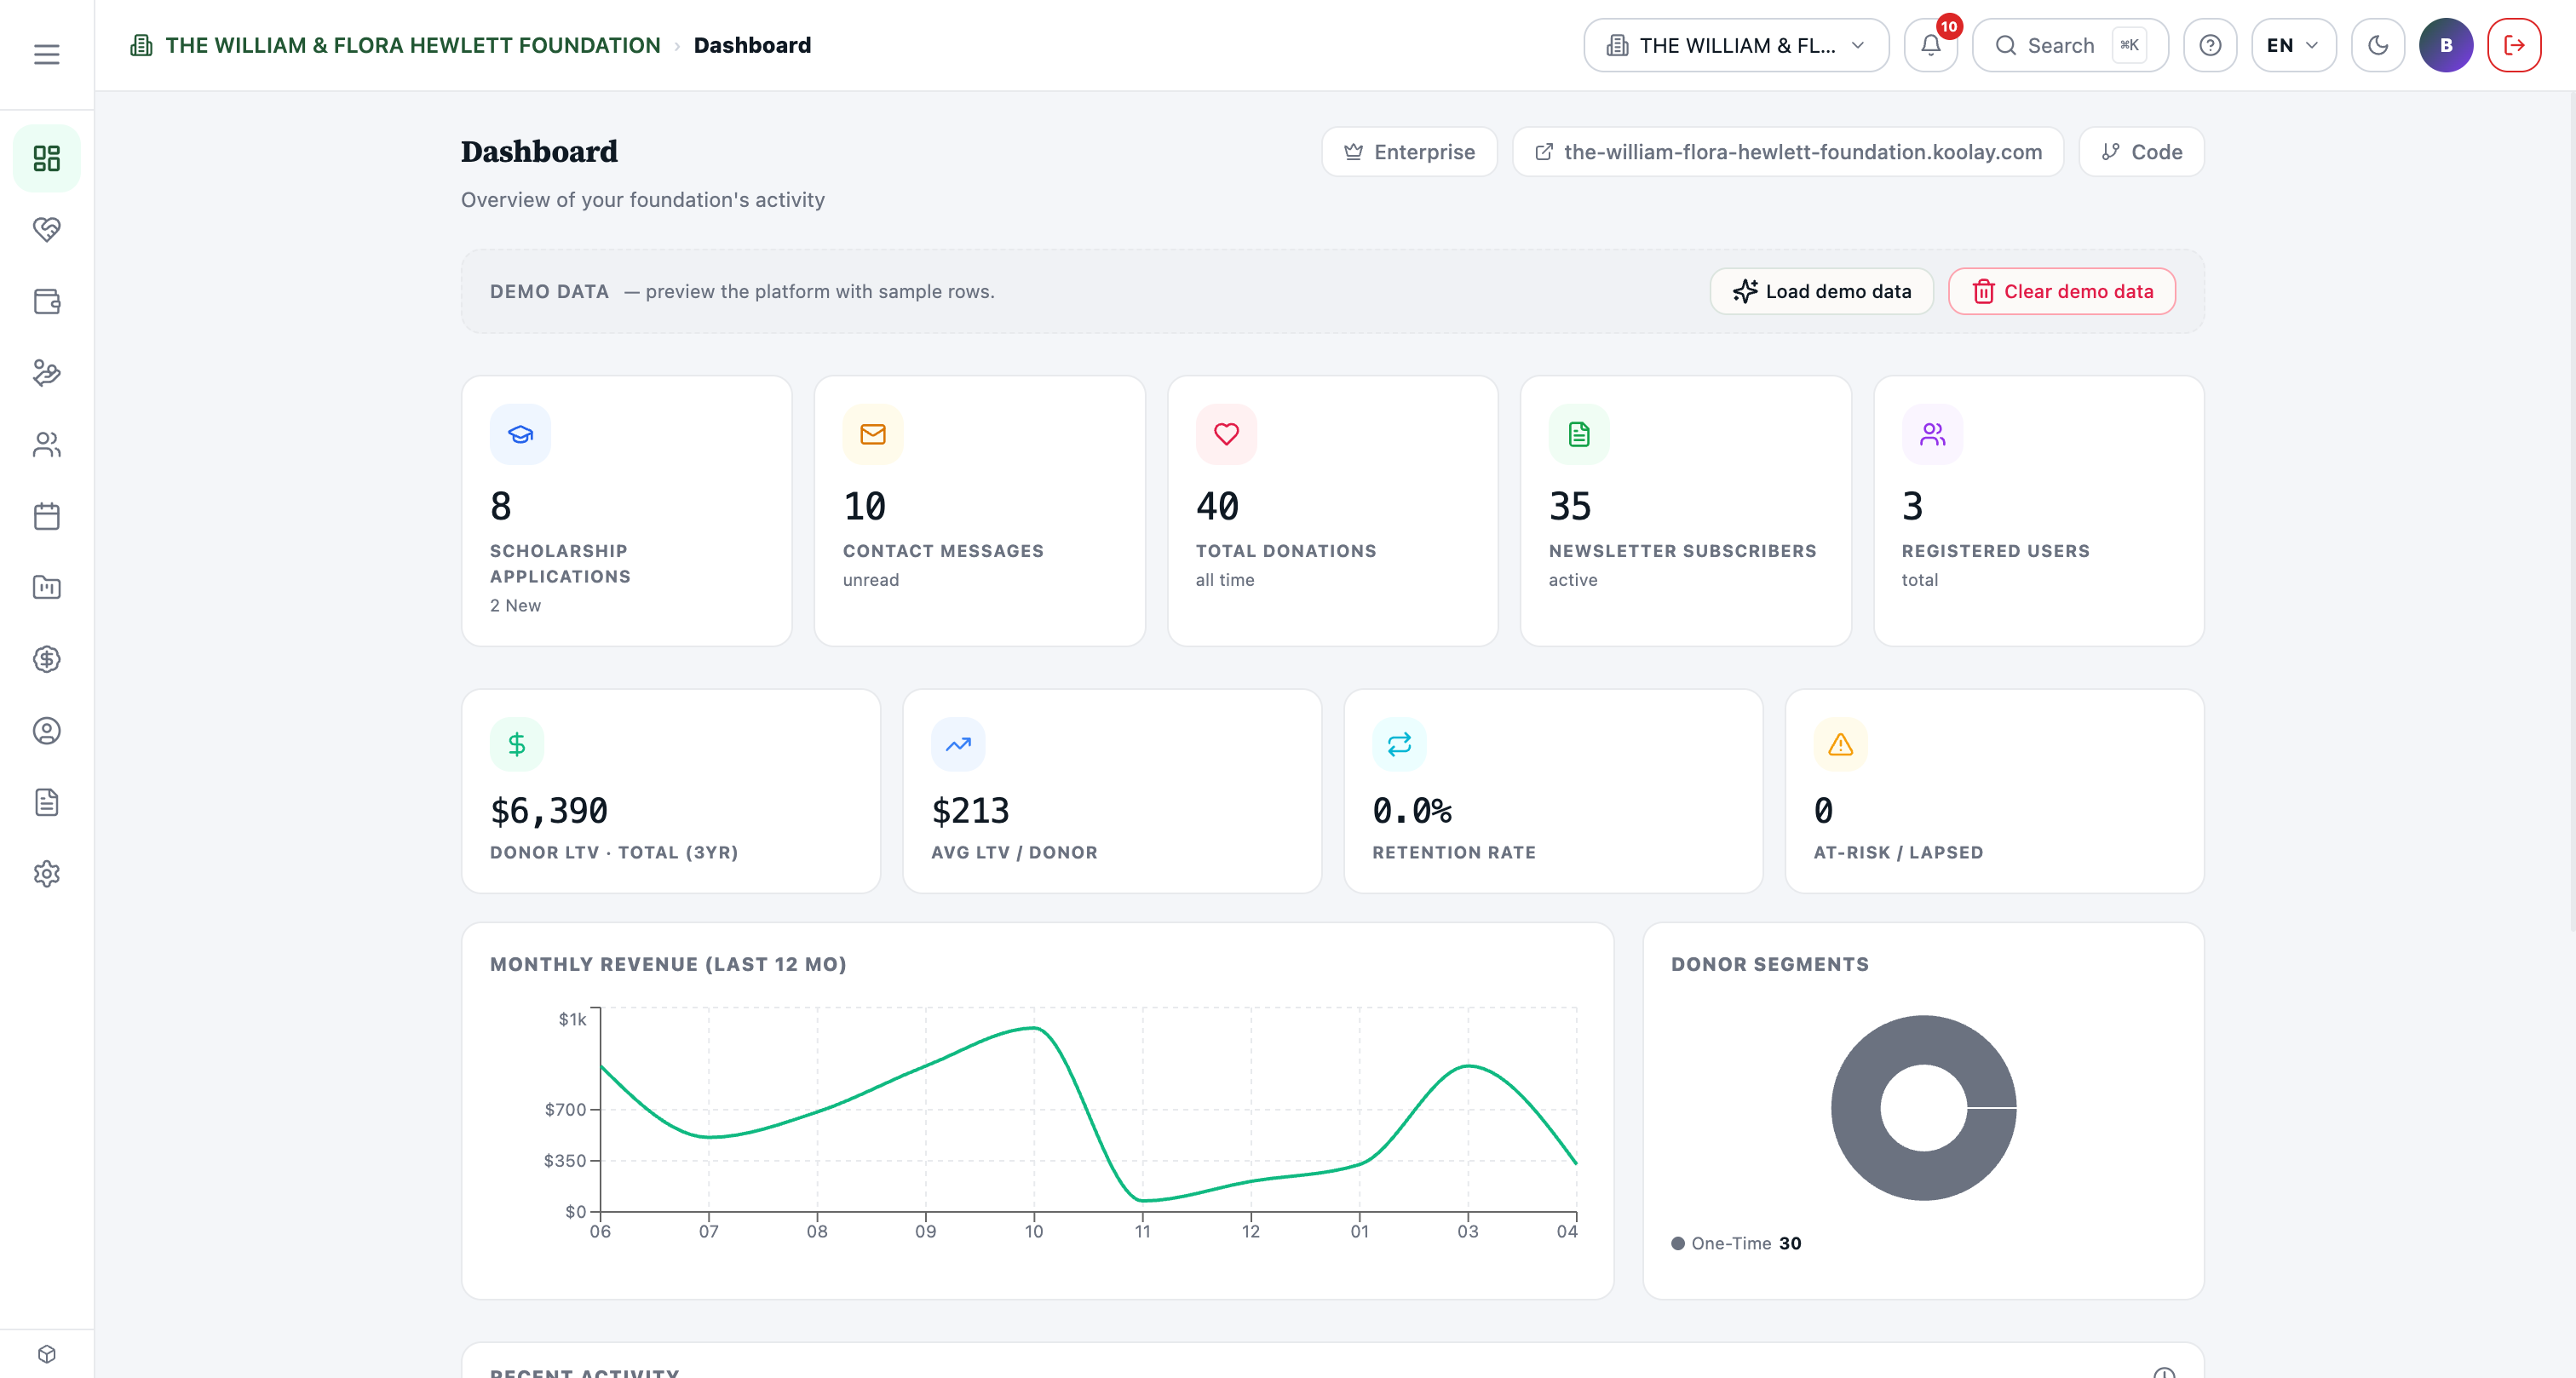Expand the foundation switcher dropdown
The height and width of the screenshot is (1378, 2576).
[x=1736, y=45]
